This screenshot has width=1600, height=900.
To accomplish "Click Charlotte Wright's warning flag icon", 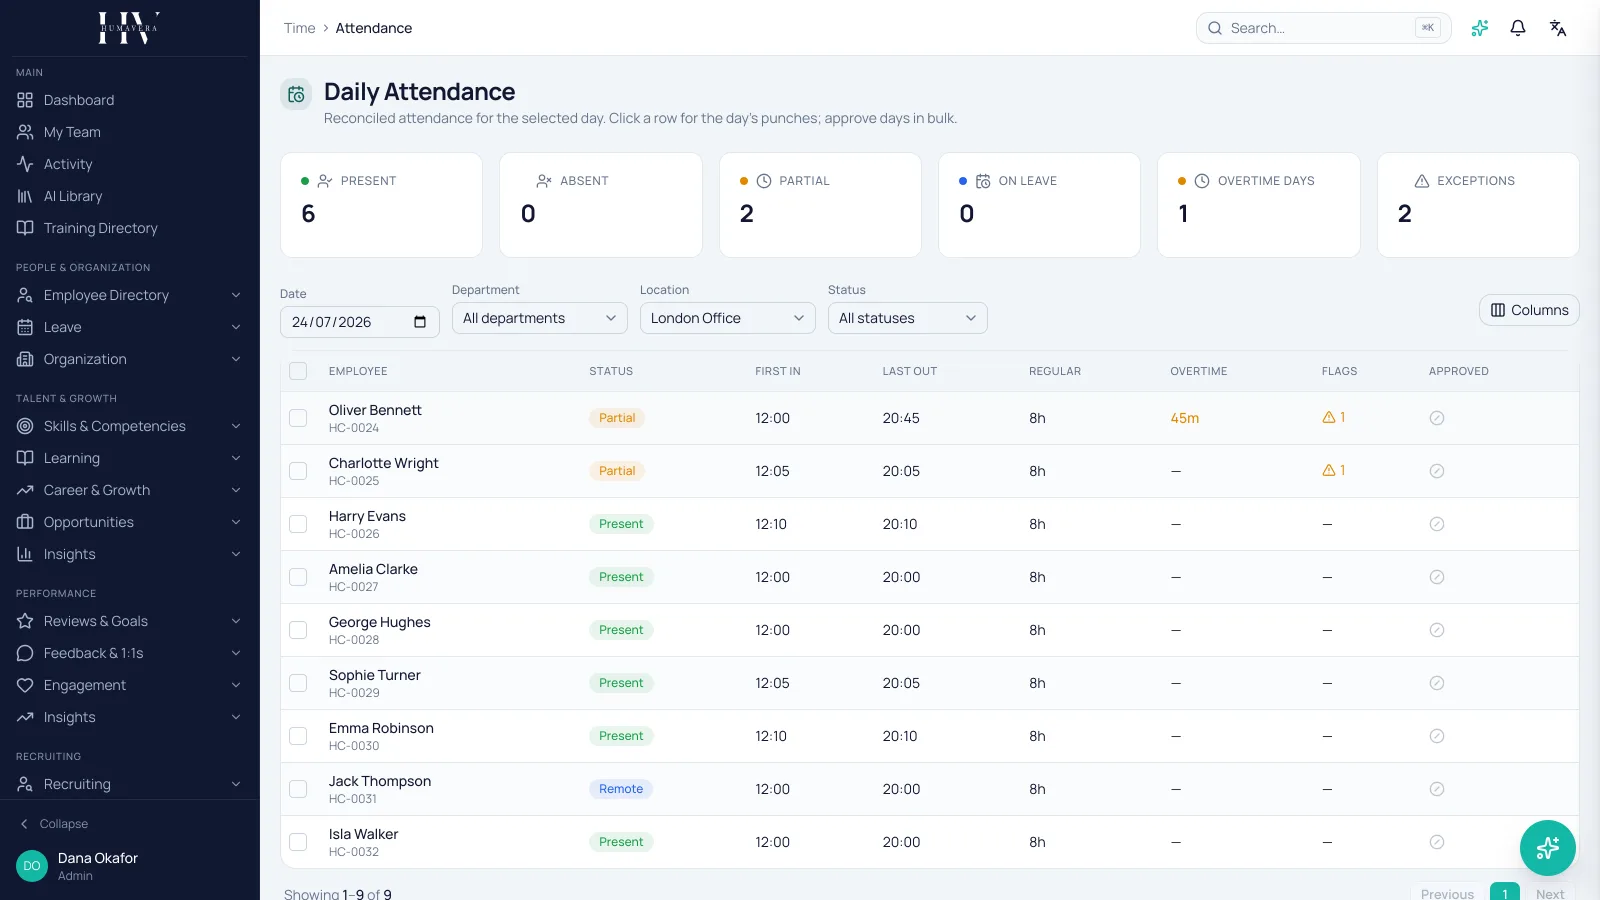I will [x=1329, y=470].
